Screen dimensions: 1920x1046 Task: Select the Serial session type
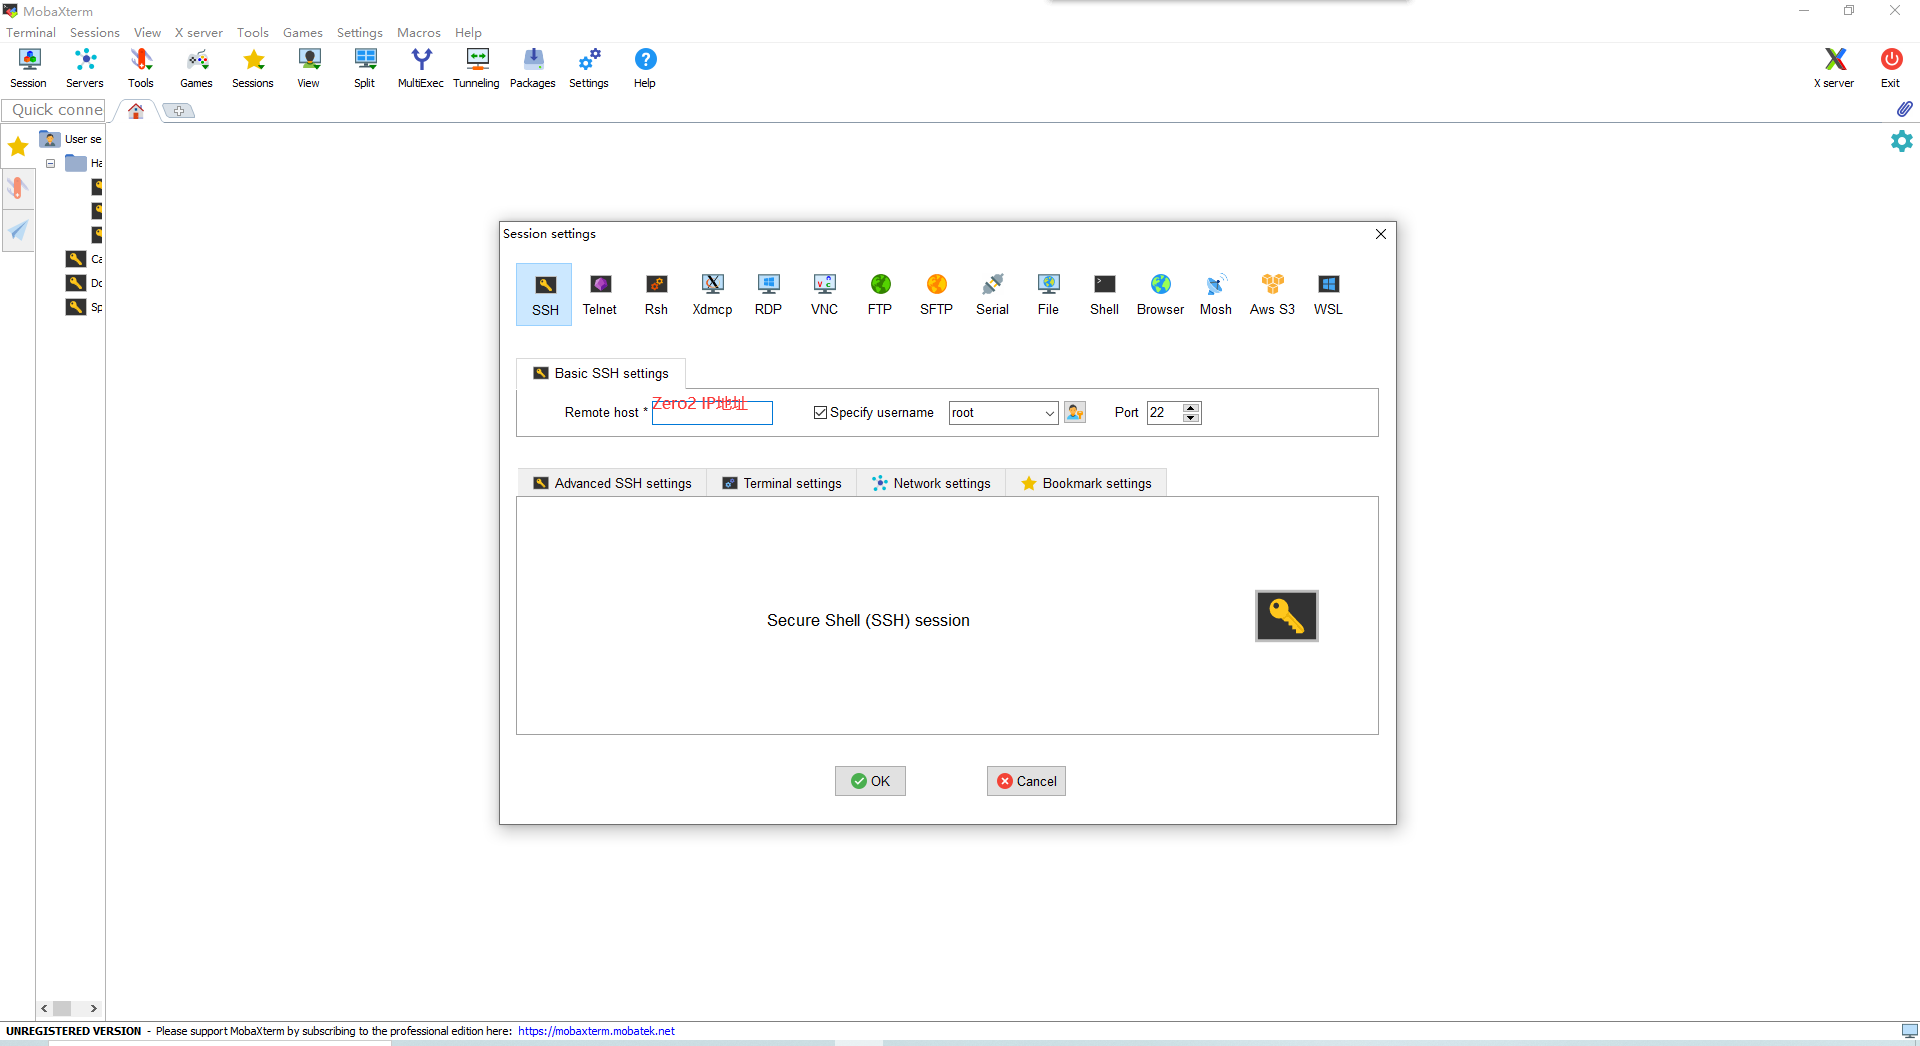click(992, 294)
